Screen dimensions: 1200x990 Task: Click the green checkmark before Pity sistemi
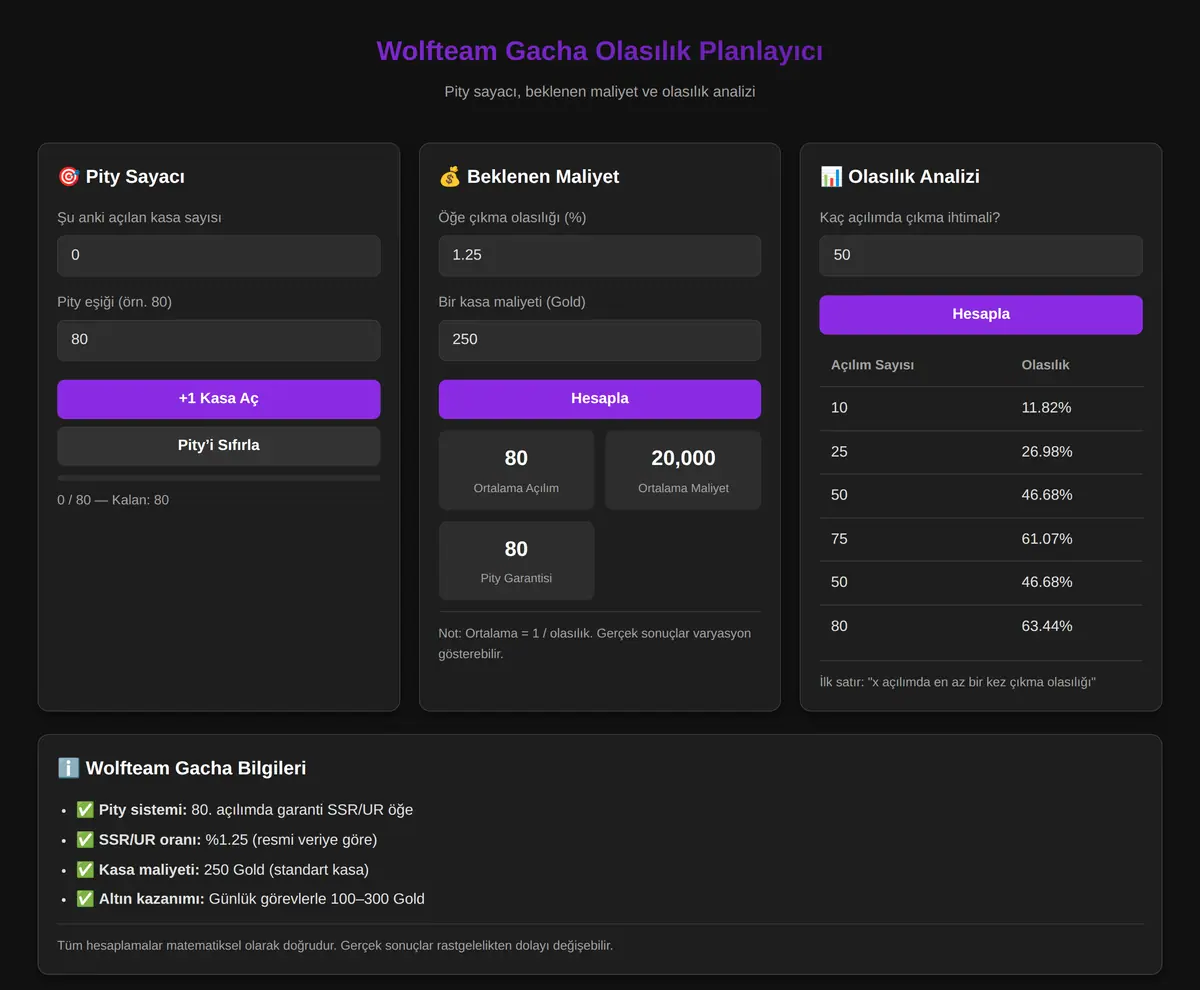[85, 810]
